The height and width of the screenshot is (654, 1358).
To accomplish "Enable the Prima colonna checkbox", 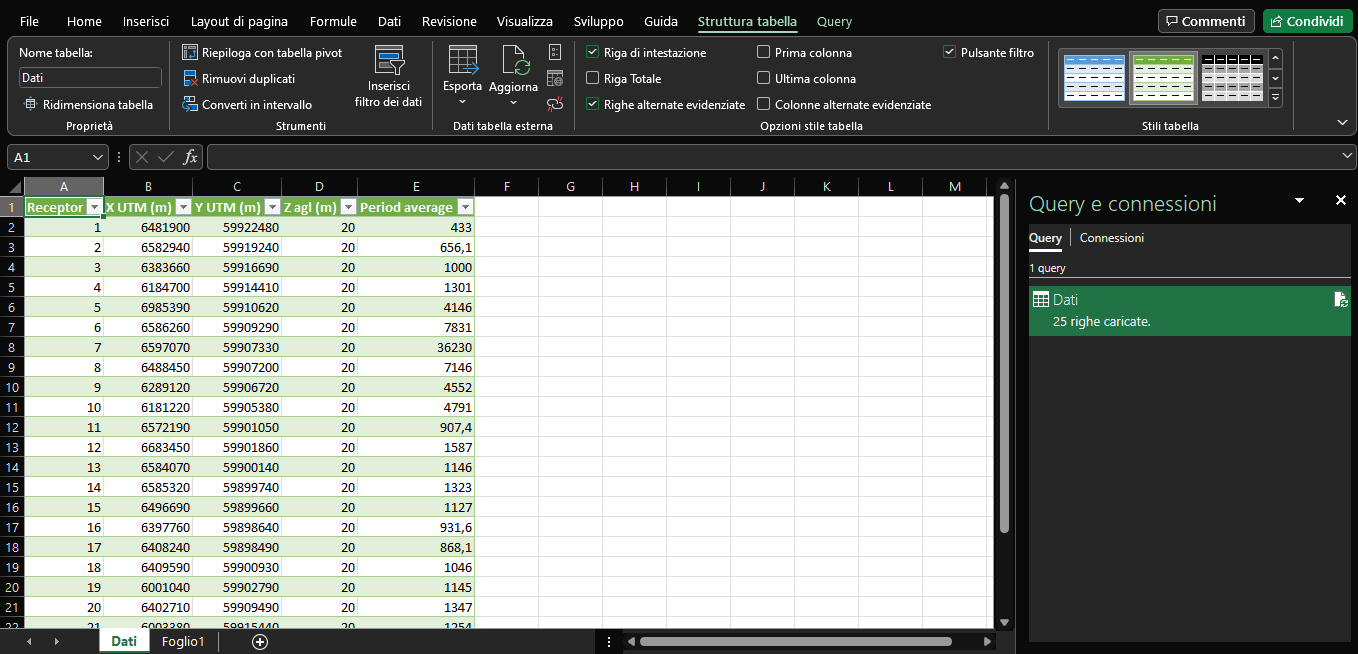I will click(x=764, y=52).
